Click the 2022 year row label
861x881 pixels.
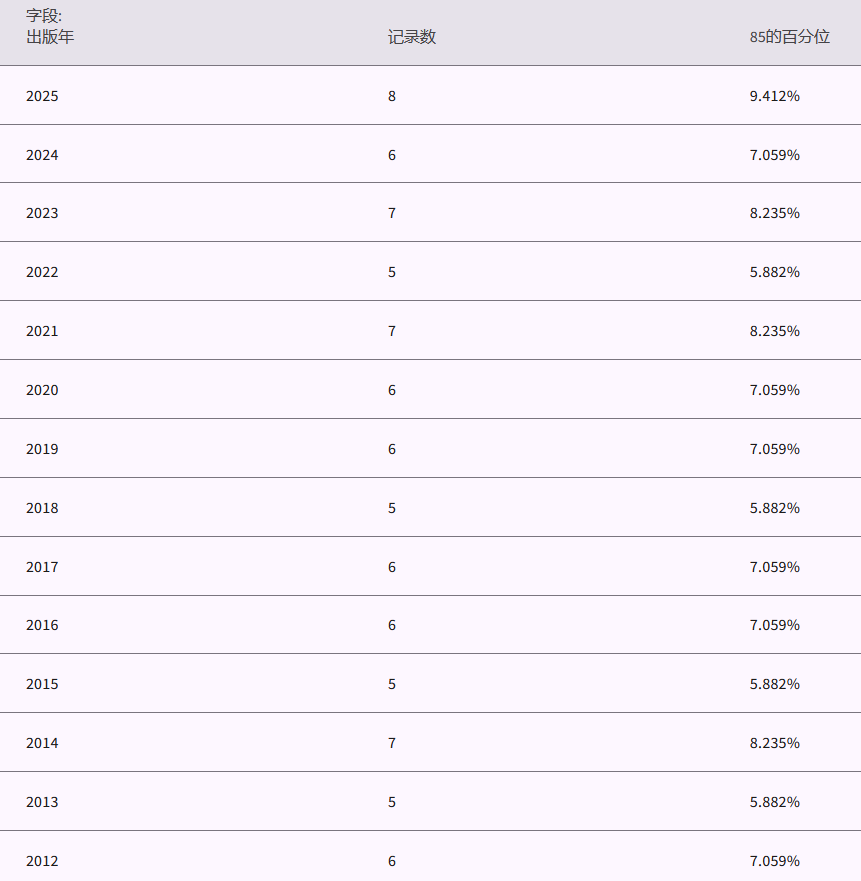pos(42,272)
